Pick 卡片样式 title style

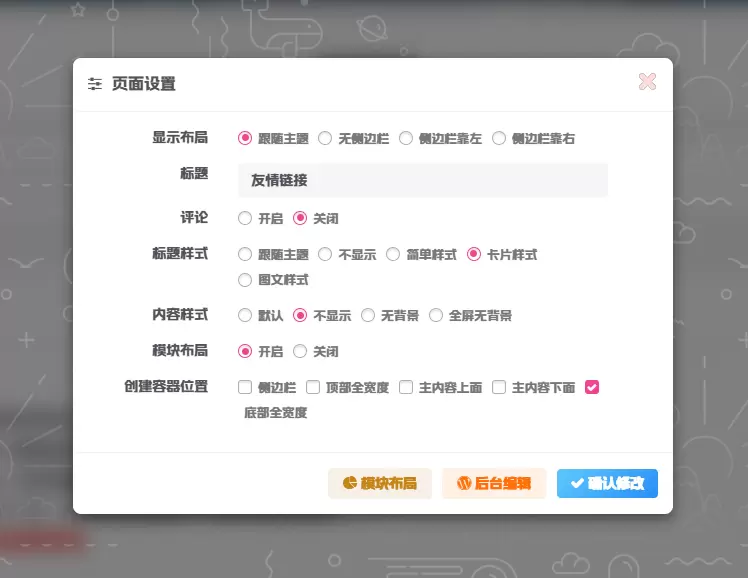coord(473,254)
